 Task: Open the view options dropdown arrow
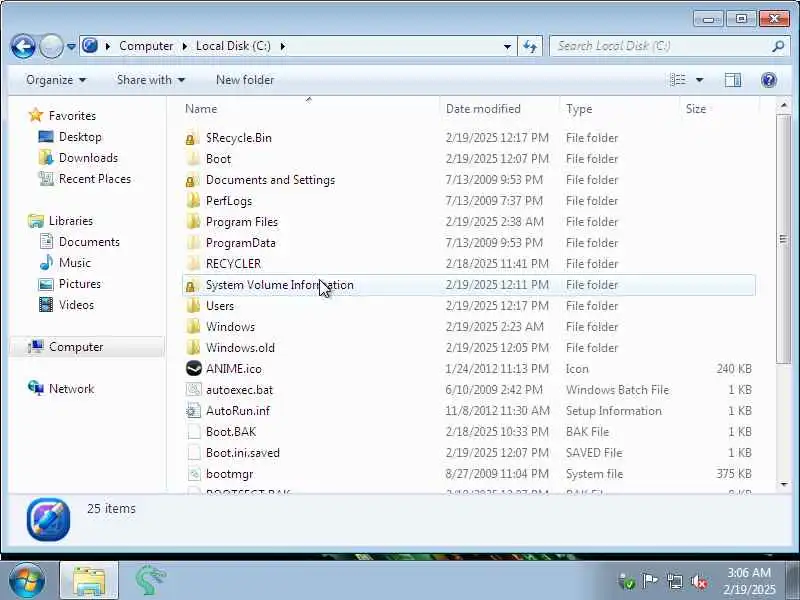(699, 80)
